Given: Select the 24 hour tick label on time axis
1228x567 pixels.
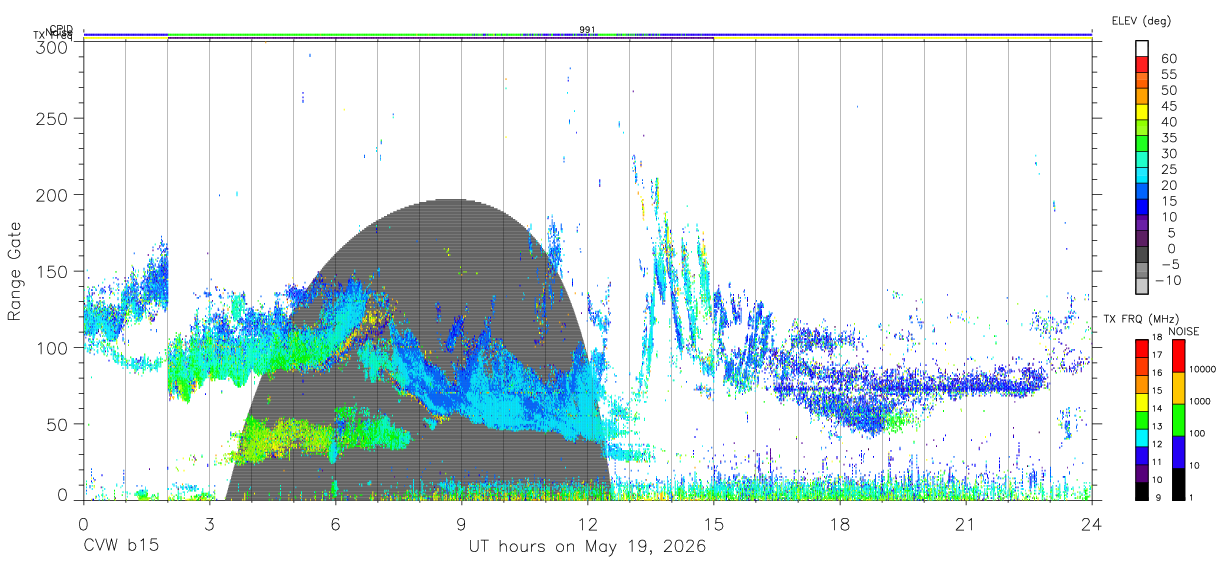Looking at the screenshot, I should point(1091,523).
